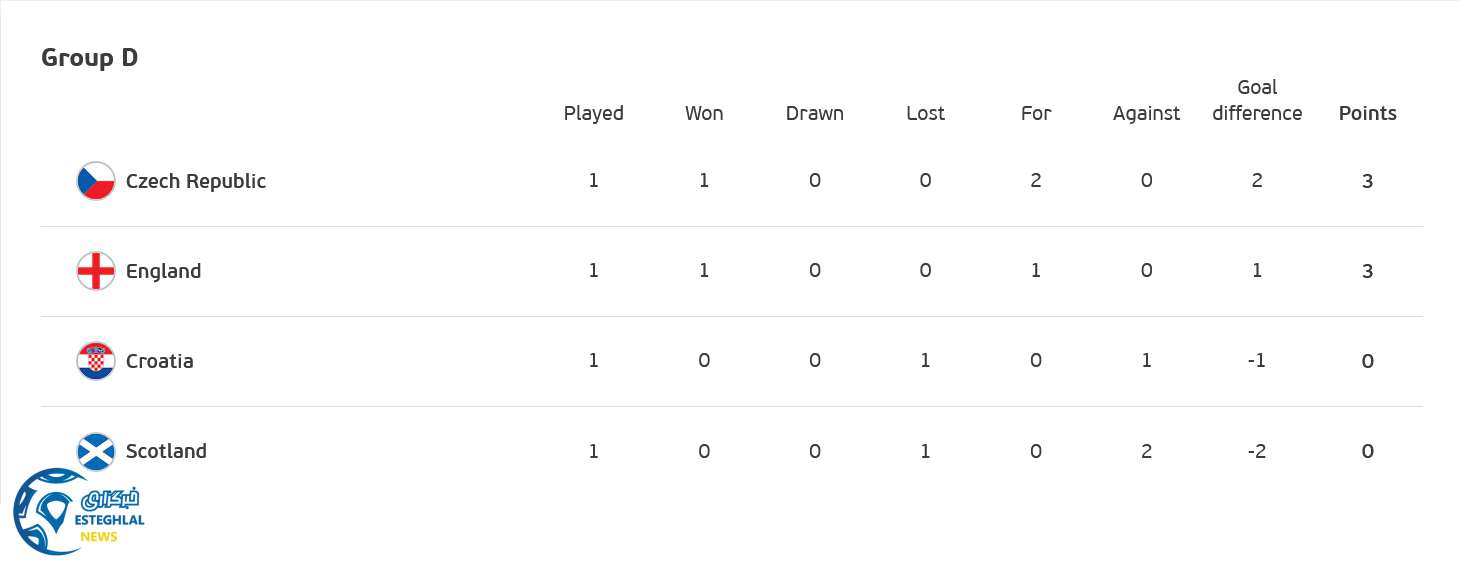Click the Goal difference column header
This screenshot has height=578, width=1462.
click(x=1257, y=100)
